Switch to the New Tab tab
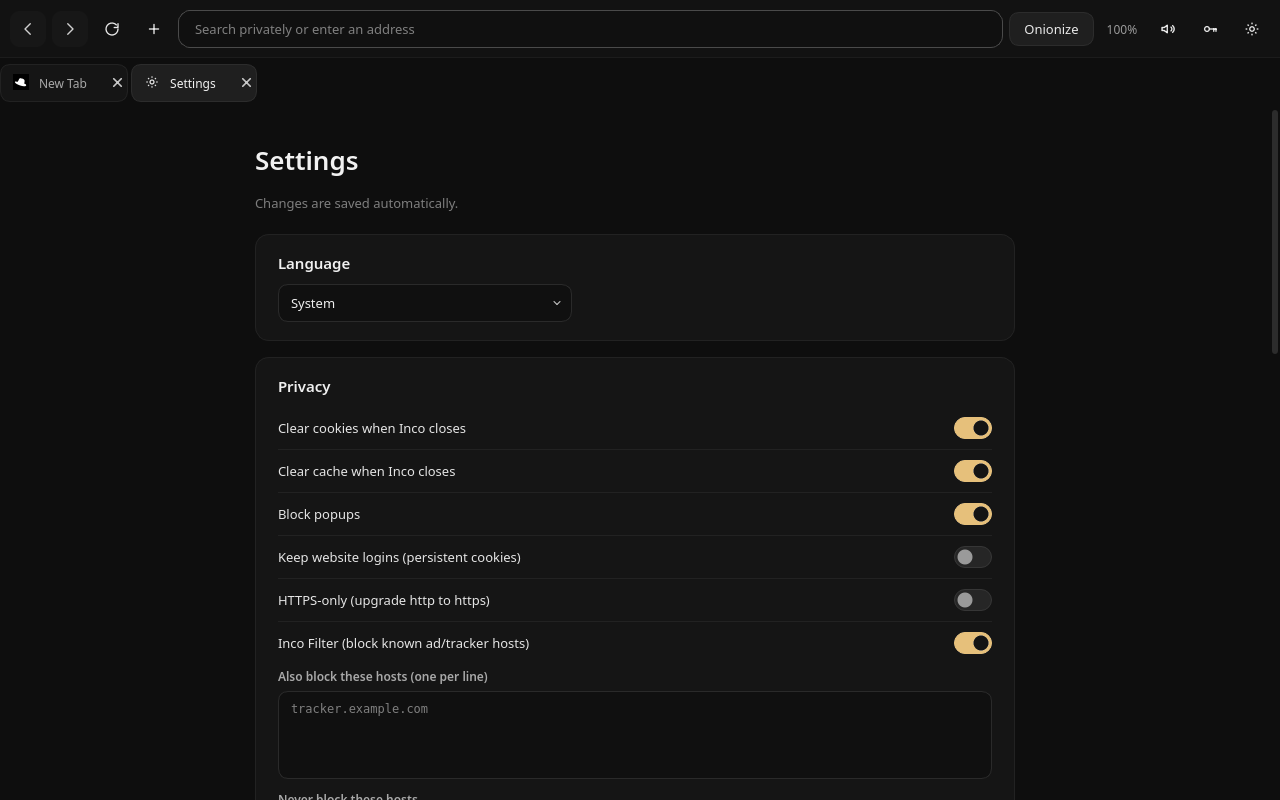Image resolution: width=1280 pixels, height=800 pixels. (x=63, y=83)
